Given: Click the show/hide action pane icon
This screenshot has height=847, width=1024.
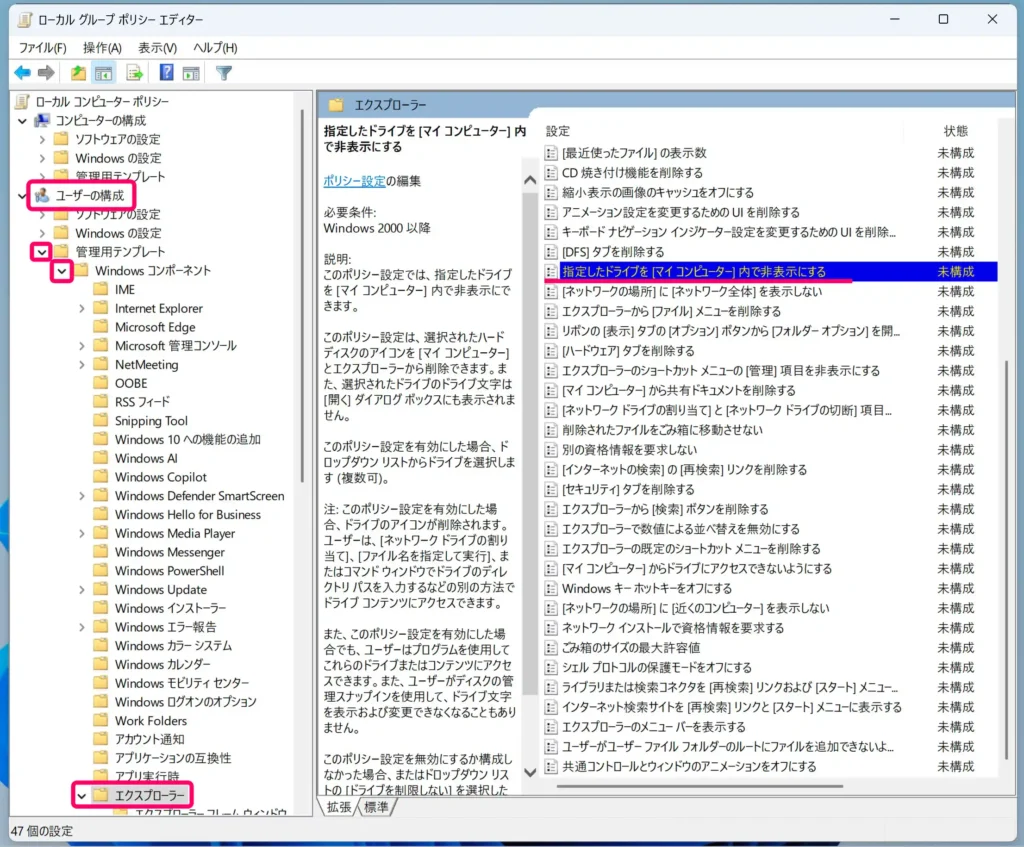Looking at the screenshot, I should [x=191, y=73].
